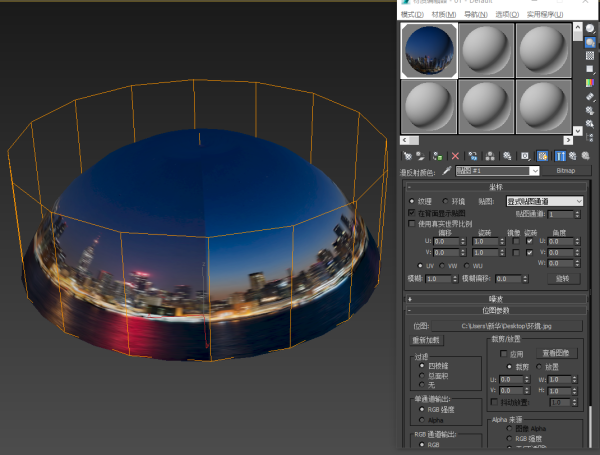The height and width of the screenshot is (455, 600).
Task: Select Alpha mono channel output radio
Action: [x=422, y=420]
